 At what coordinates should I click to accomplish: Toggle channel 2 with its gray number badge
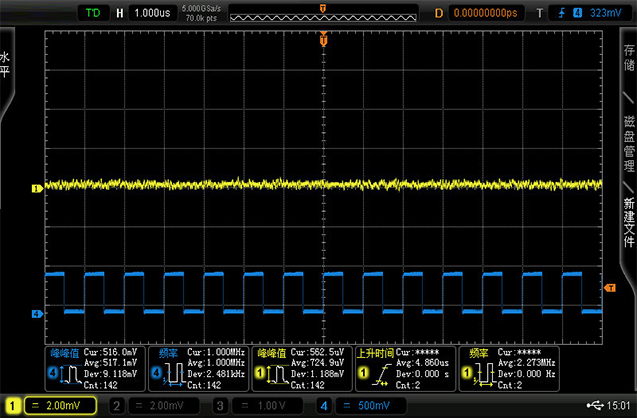pos(117,406)
